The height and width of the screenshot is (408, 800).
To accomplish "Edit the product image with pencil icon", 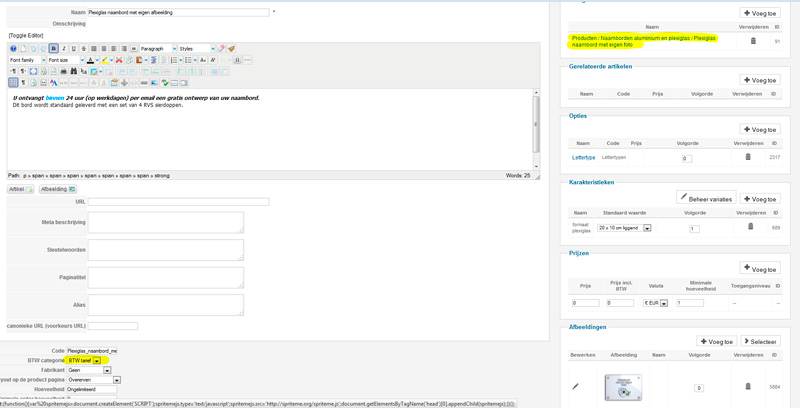I will pyautogui.click(x=576, y=386).
